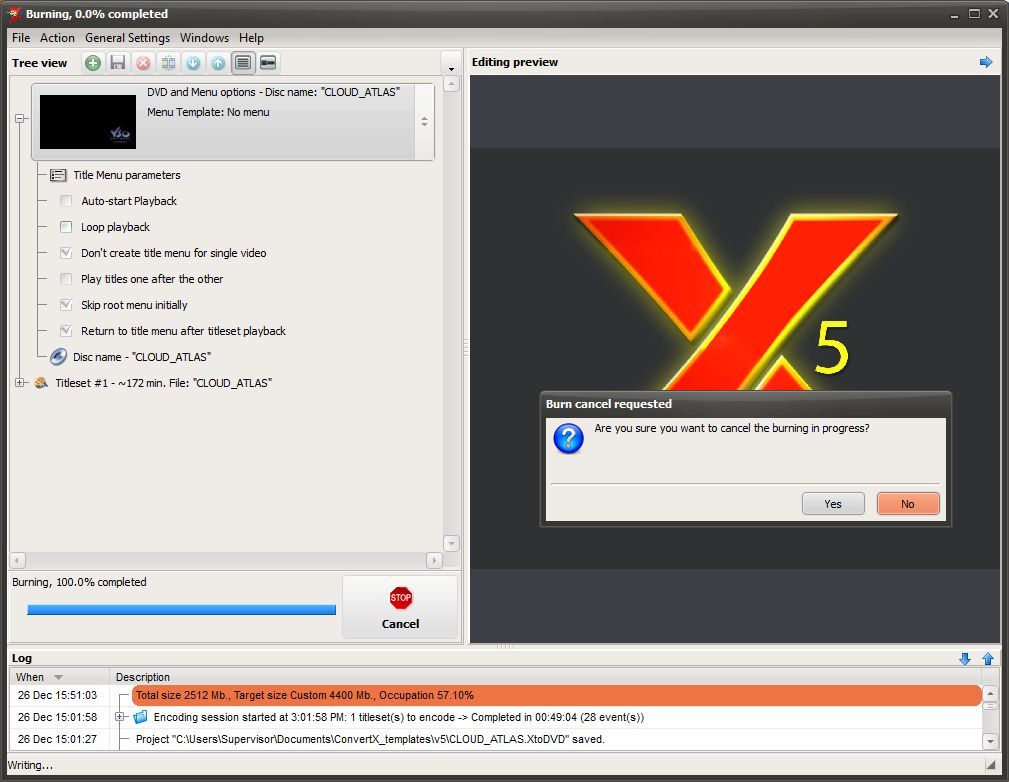1009x782 pixels.
Task: Click the Log panel down arrow icon
Action: (965, 658)
